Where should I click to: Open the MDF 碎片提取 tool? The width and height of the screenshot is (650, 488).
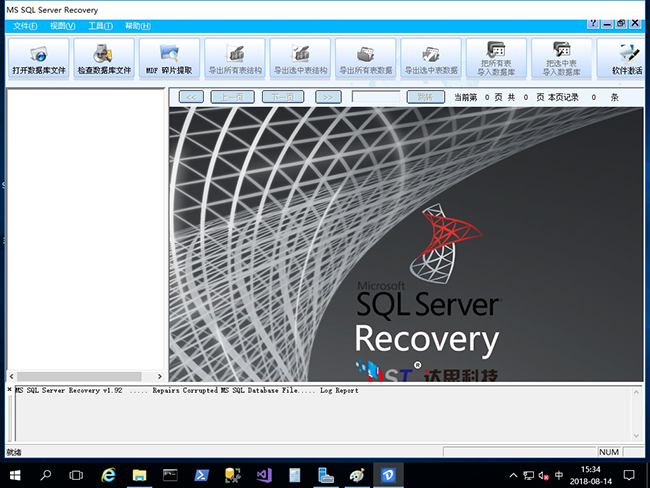(169, 59)
